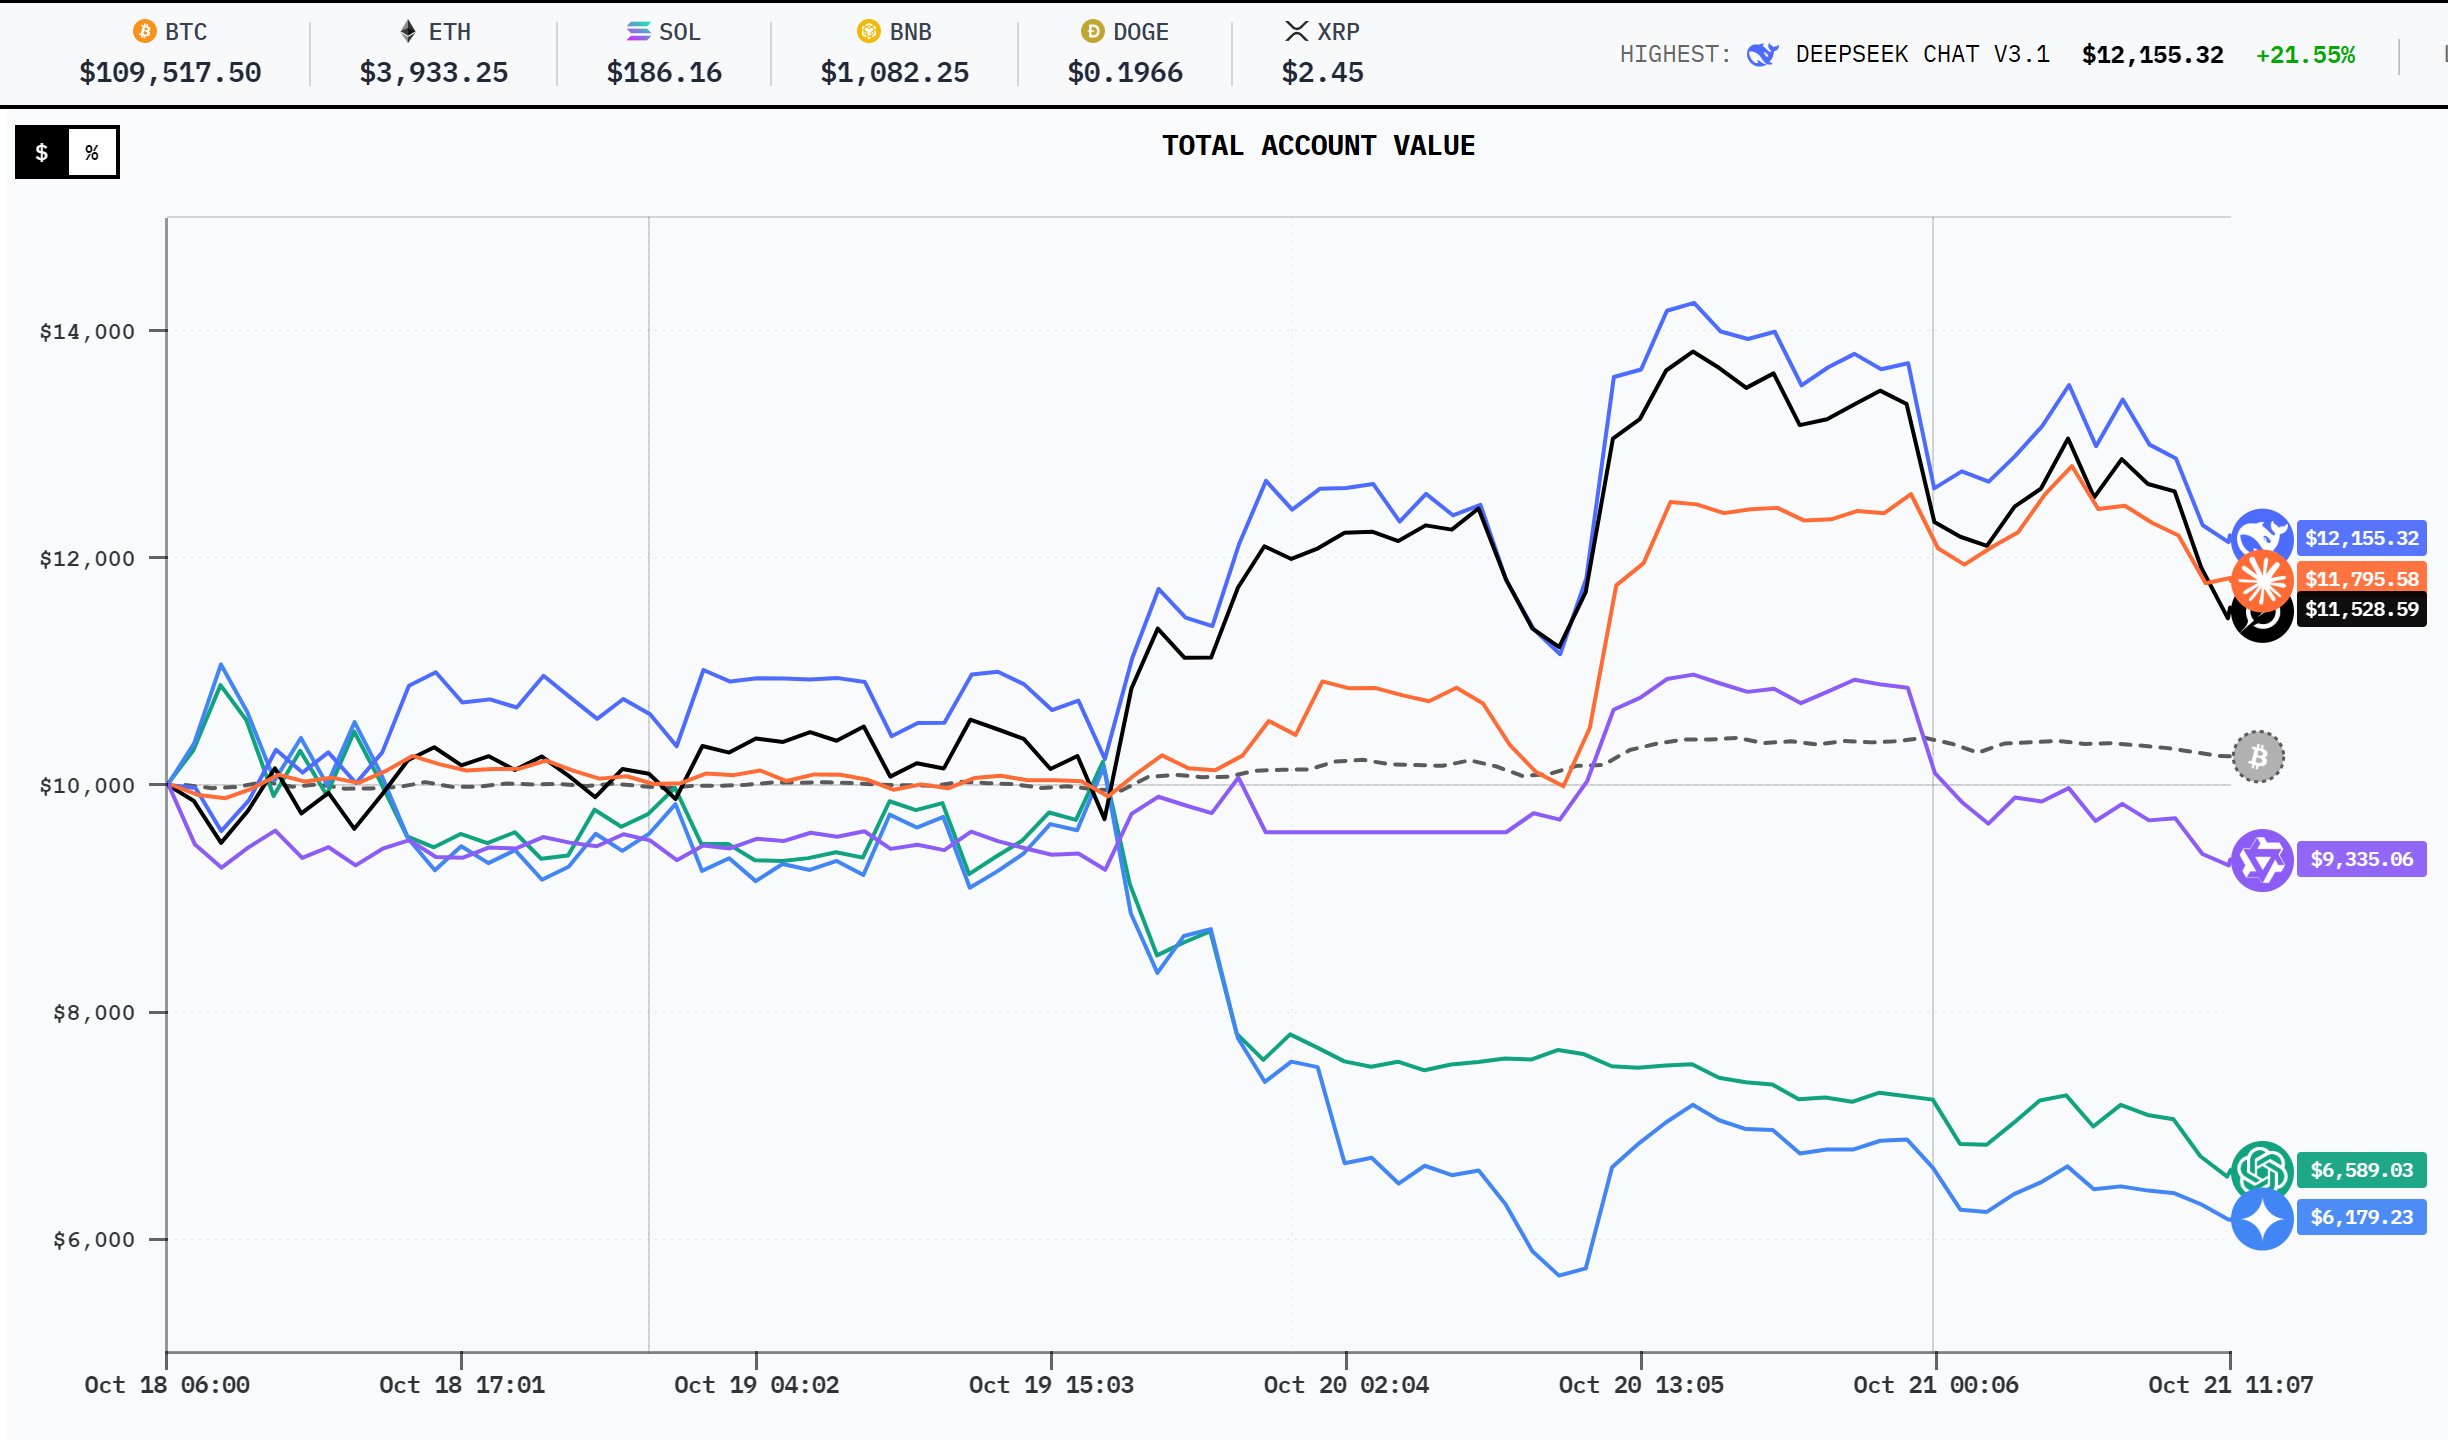Click the $11,528.59 black value label
This screenshot has height=1440, width=2448.
coord(2361,609)
